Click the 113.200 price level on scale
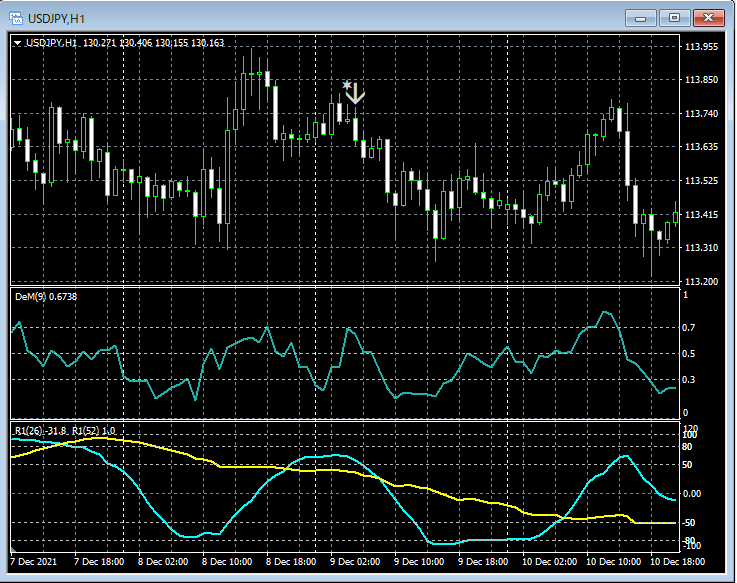The image size is (737, 583). [700, 282]
